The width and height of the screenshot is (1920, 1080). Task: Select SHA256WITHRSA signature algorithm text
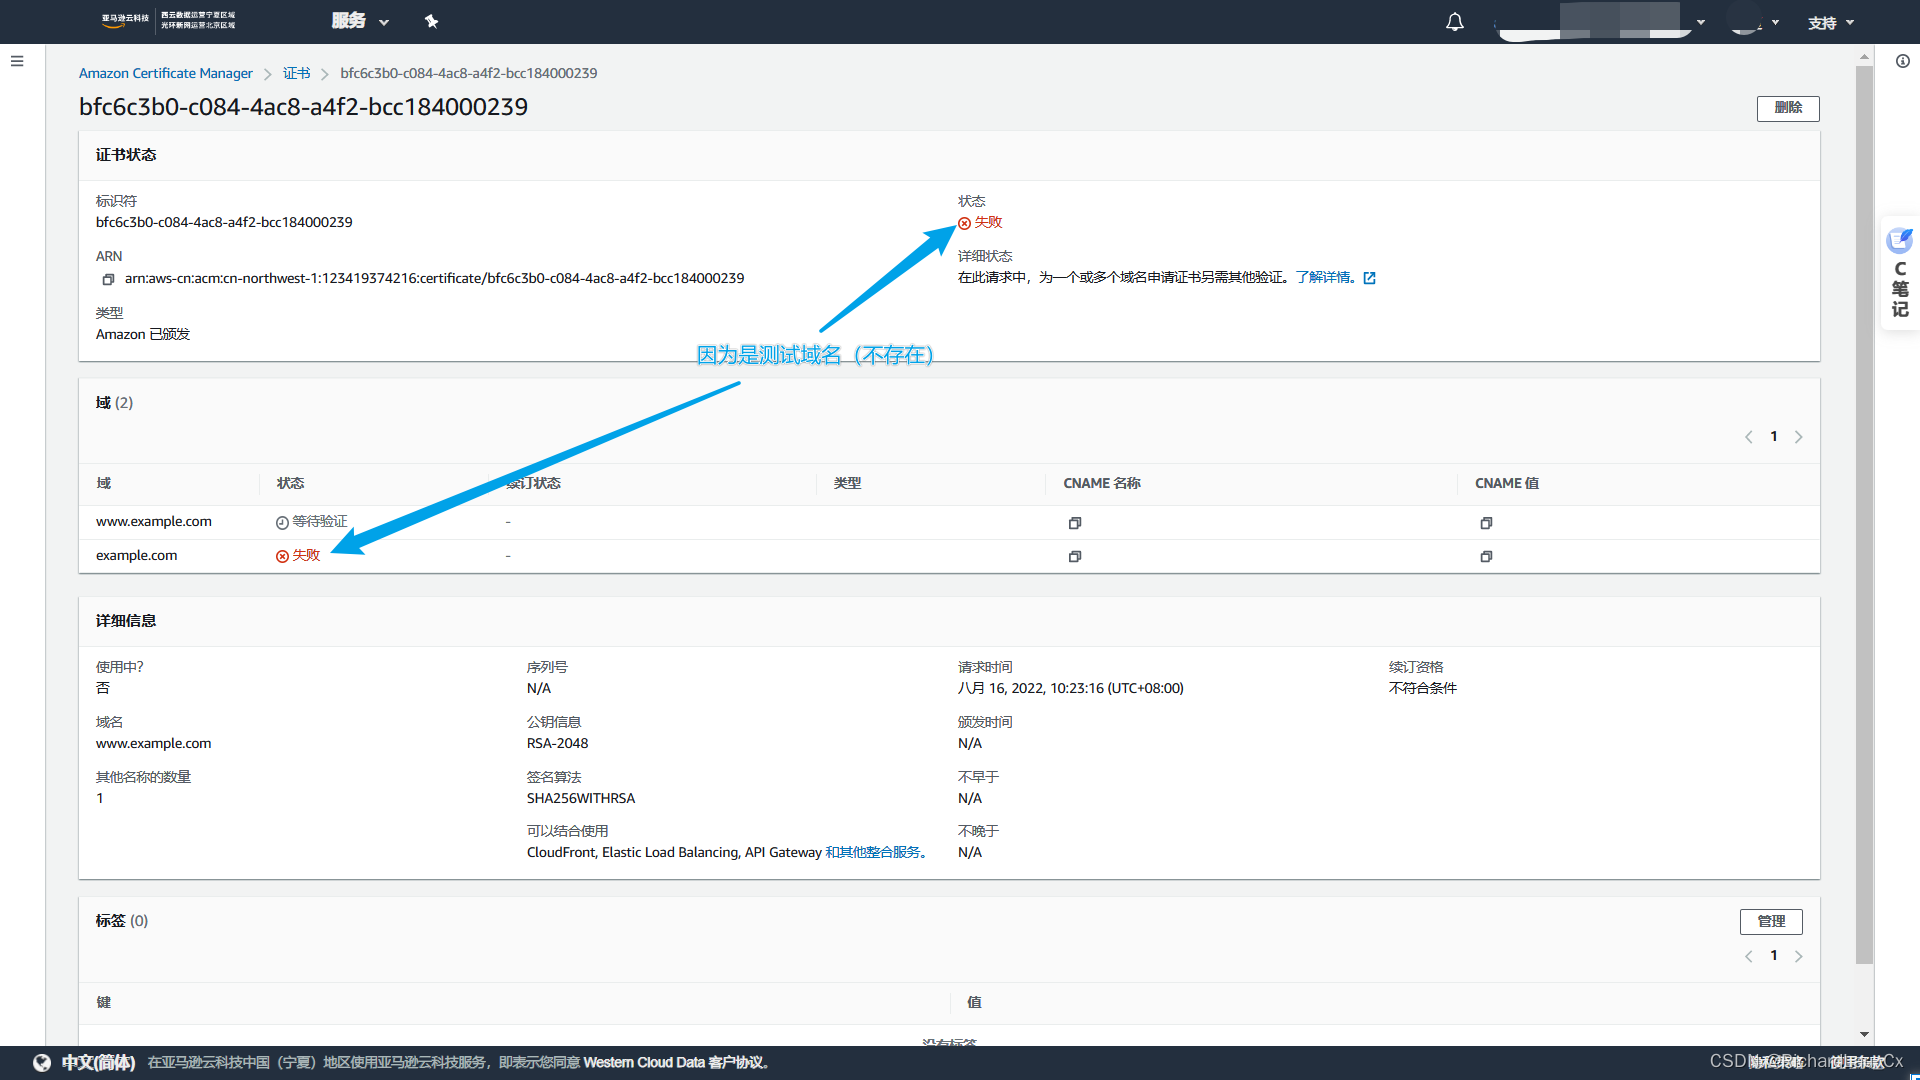(x=581, y=798)
